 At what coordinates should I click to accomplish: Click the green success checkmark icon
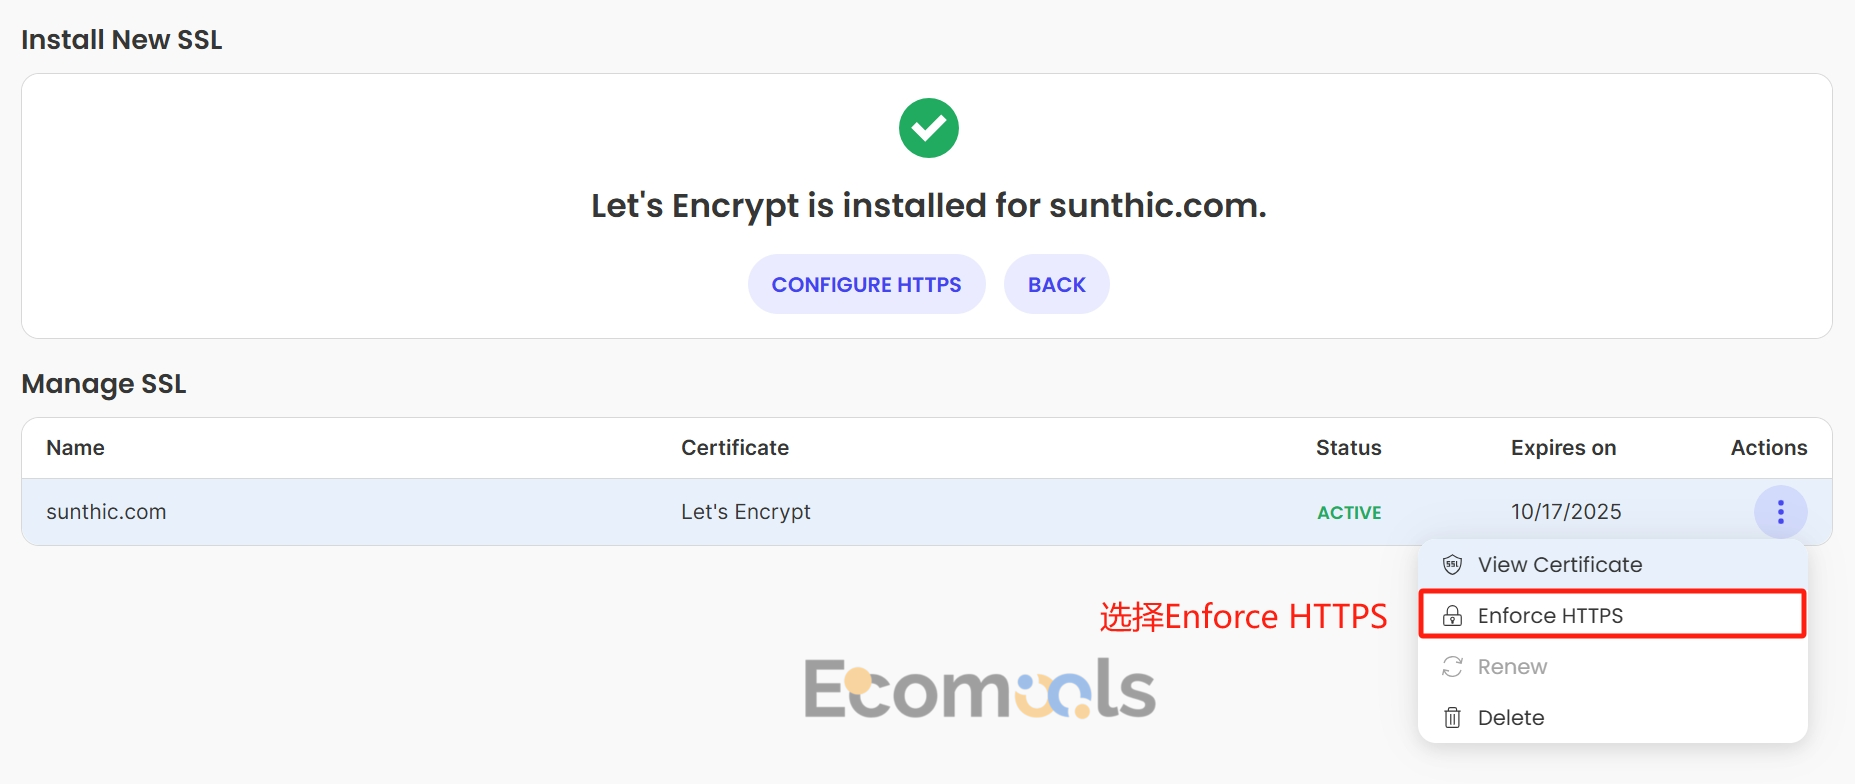[928, 128]
